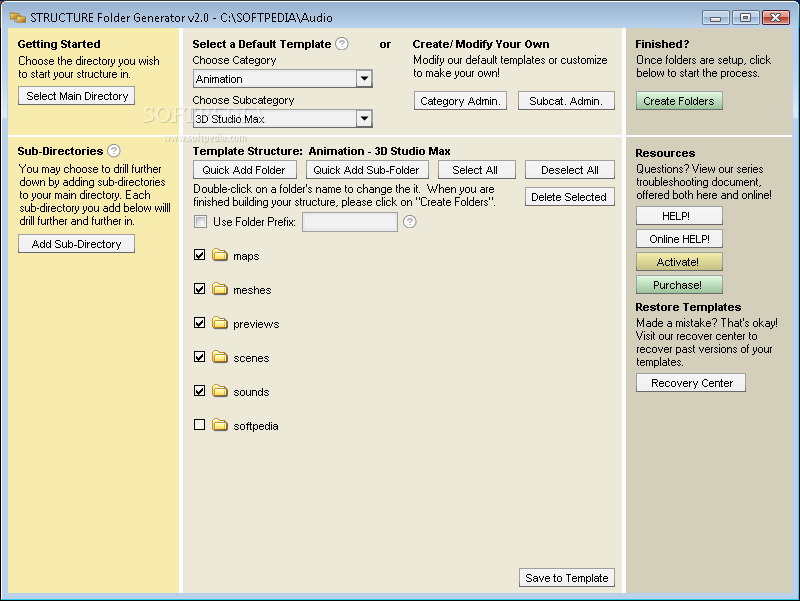Close the STRUCTURE Folder Generator window
Screen dimensions: 800x601
pyautogui.click(x=776, y=17)
